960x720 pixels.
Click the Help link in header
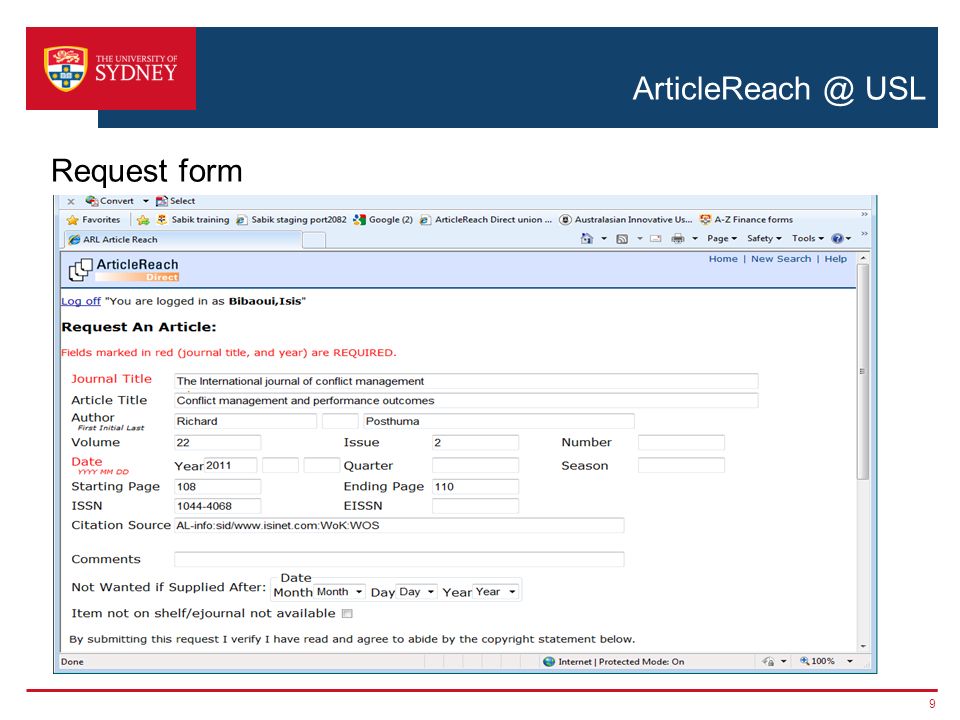836,259
